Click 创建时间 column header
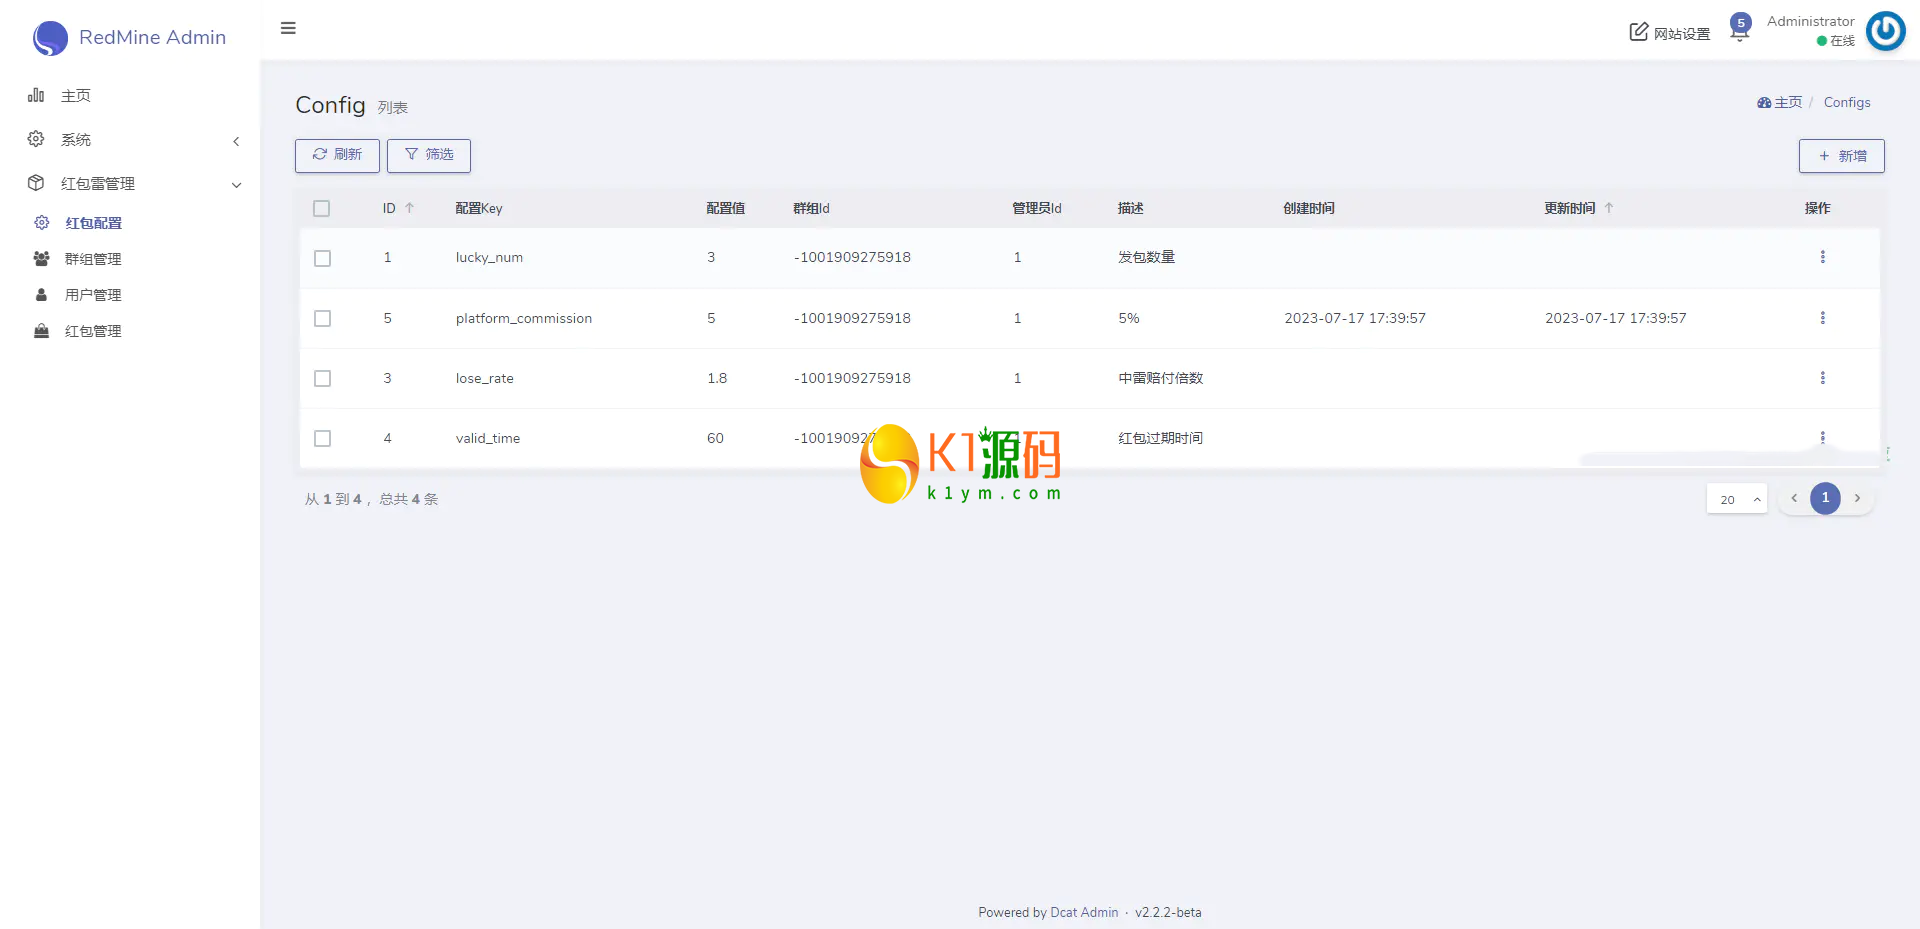 pos(1309,208)
